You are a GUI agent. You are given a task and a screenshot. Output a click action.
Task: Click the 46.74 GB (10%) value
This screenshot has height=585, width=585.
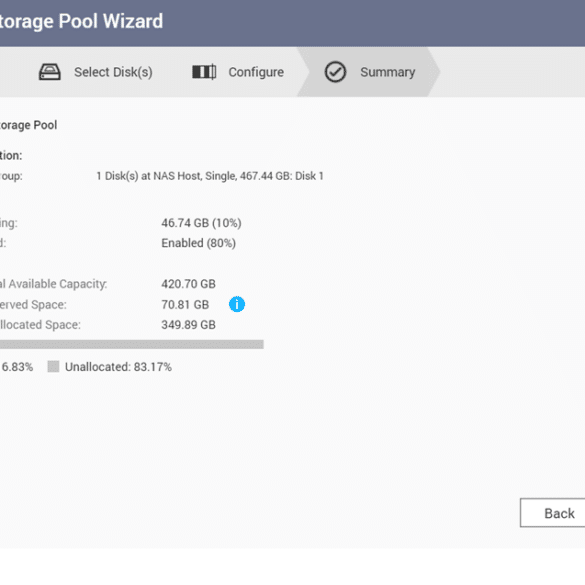(201, 223)
